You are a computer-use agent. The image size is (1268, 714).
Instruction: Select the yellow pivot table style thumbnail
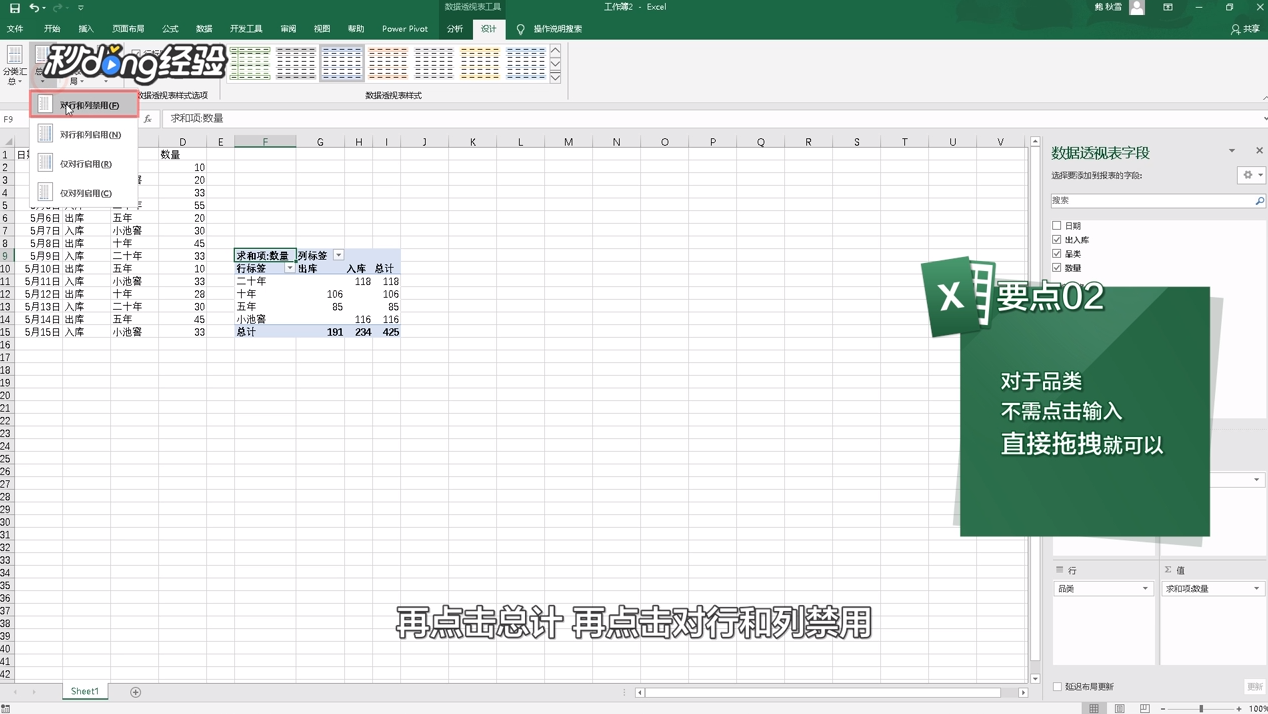pos(480,64)
